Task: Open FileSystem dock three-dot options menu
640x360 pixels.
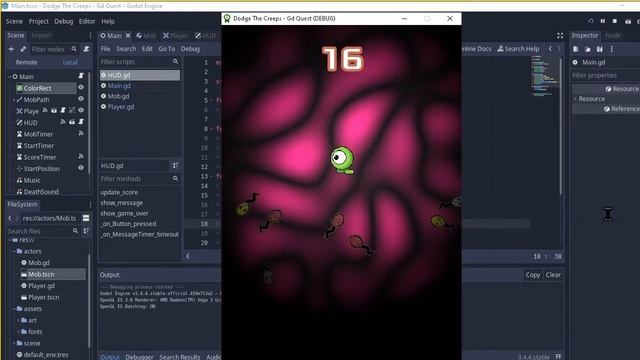Action: [90, 204]
